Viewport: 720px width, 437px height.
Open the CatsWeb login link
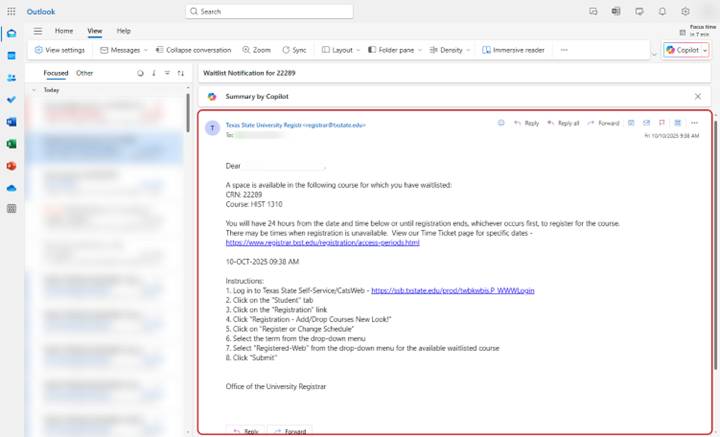click(x=453, y=291)
